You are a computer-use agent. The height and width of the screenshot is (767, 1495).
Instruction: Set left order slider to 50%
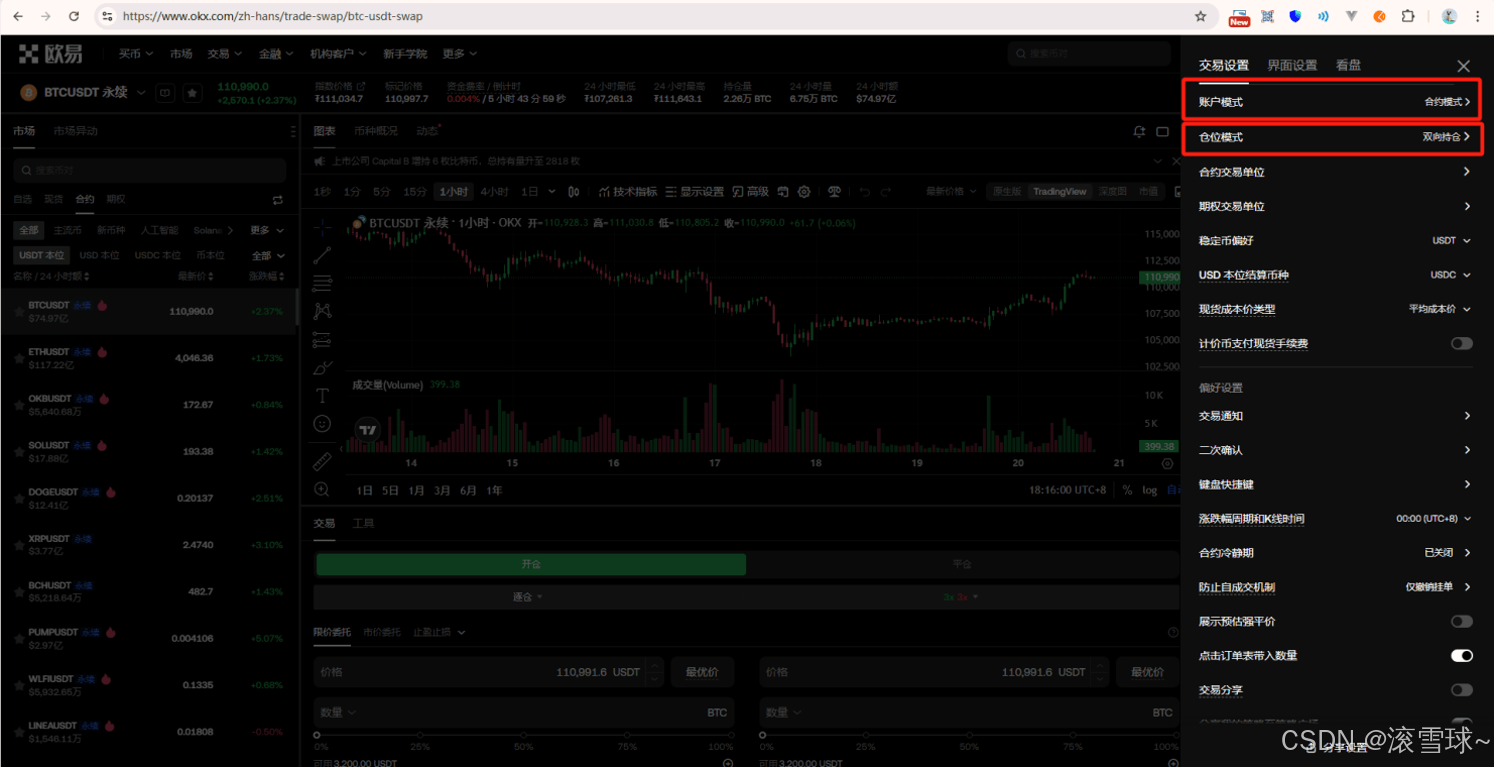(524, 735)
